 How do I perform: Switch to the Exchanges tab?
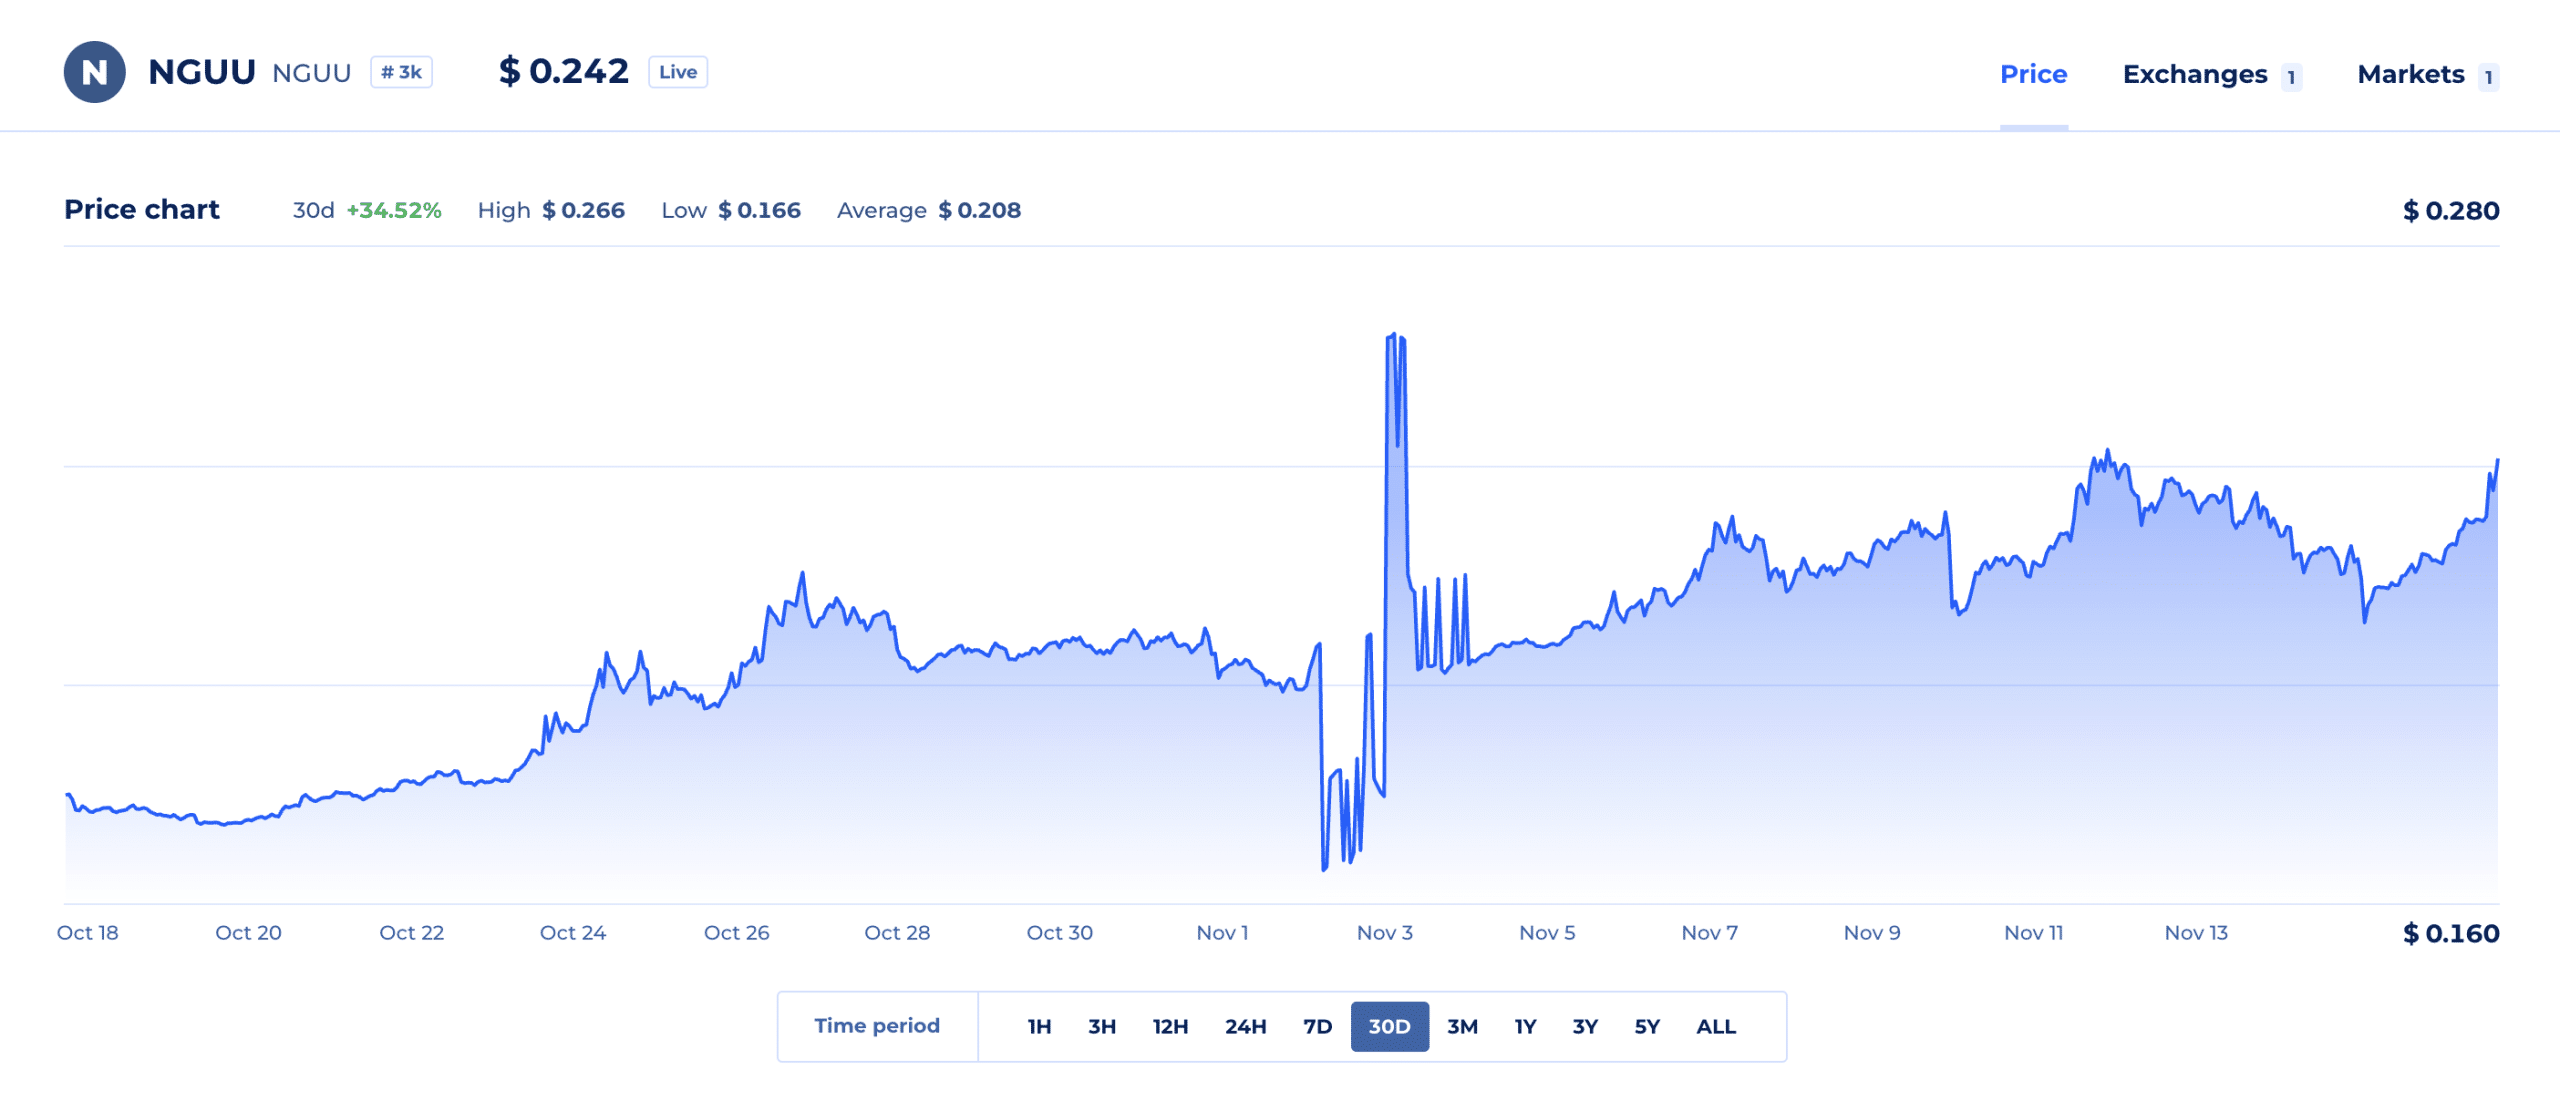click(2195, 74)
